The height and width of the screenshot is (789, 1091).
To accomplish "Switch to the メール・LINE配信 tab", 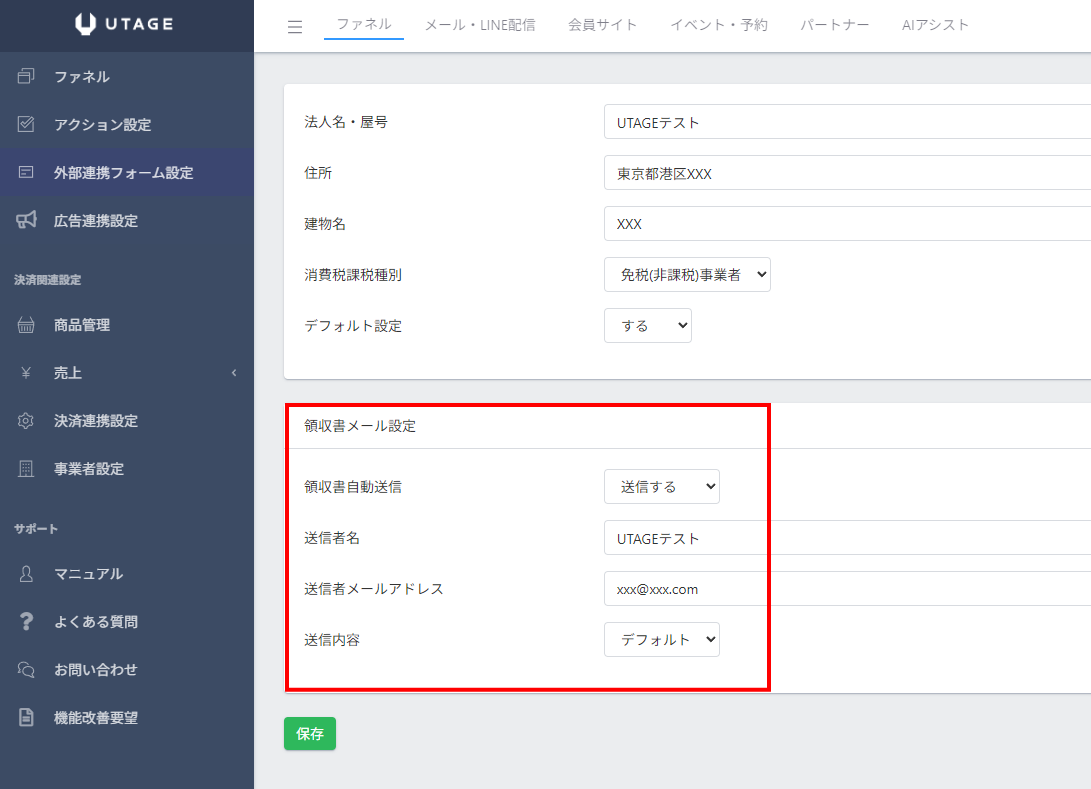I will 479,25.
